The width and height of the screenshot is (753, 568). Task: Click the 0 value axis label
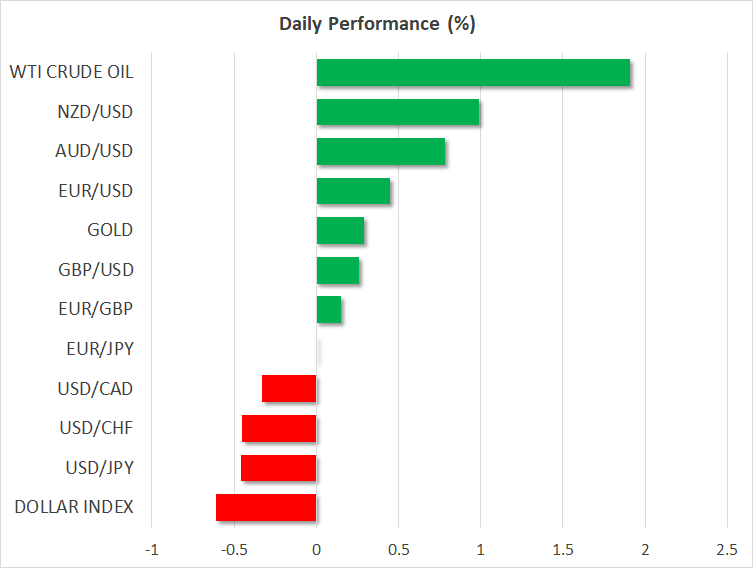[316, 550]
